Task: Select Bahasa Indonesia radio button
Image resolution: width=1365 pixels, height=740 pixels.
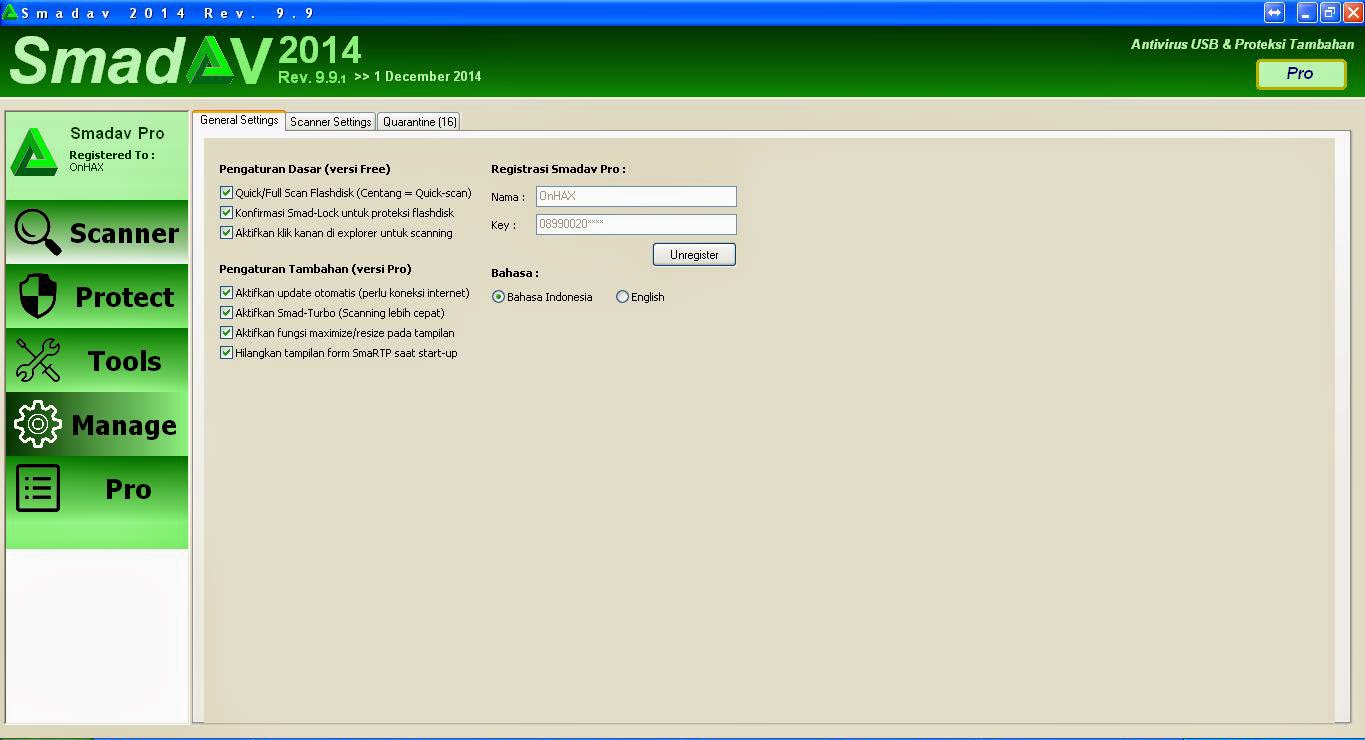Action: [x=498, y=297]
